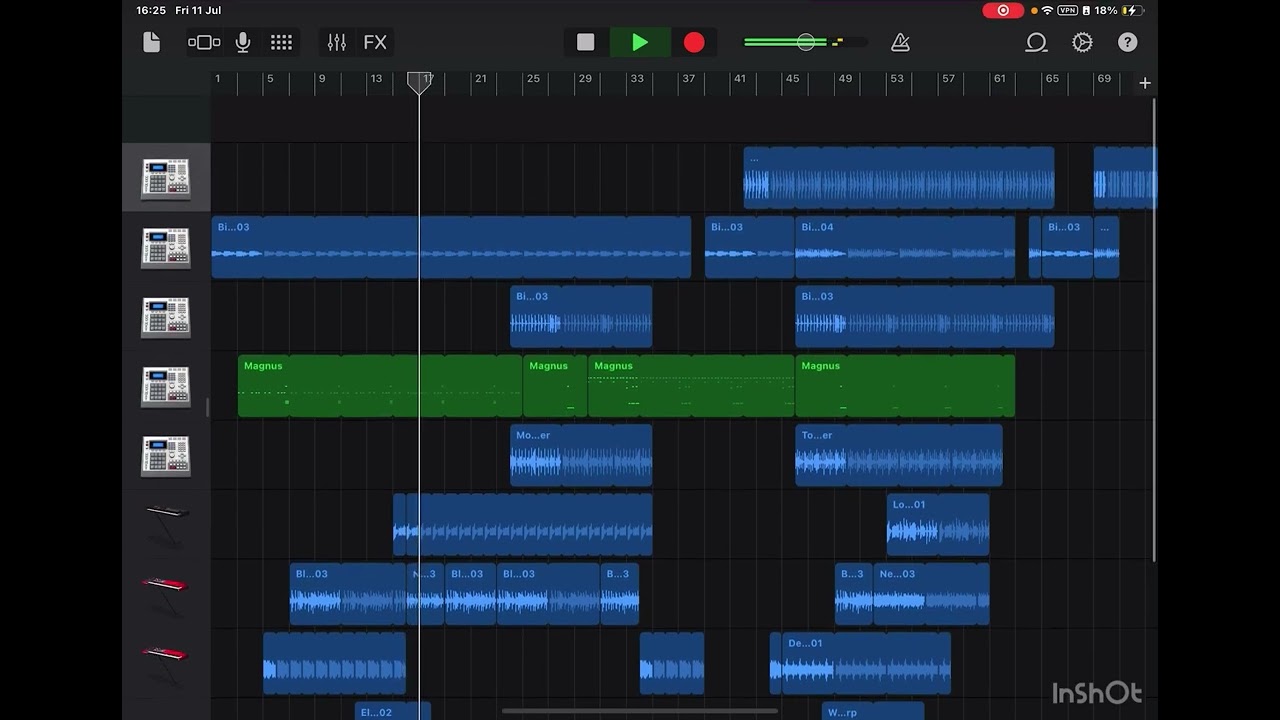The image size is (1280, 720).
Task: Start recording with the red record button
Action: pyautogui.click(x=694, y=42)
